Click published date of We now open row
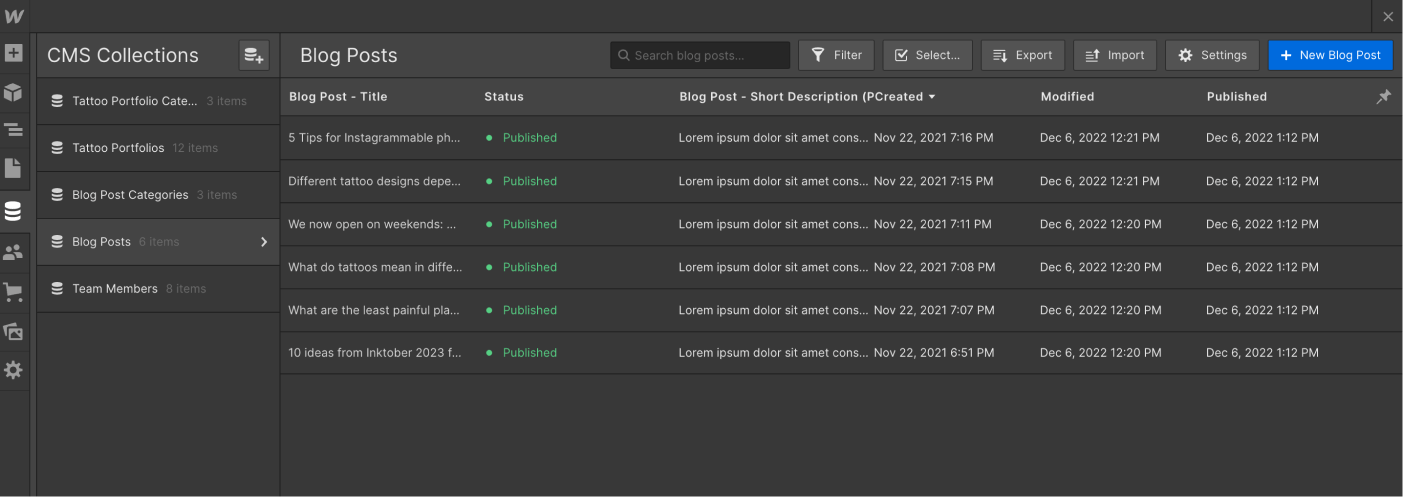The image size is (1403, 497). pos(1262,224)
